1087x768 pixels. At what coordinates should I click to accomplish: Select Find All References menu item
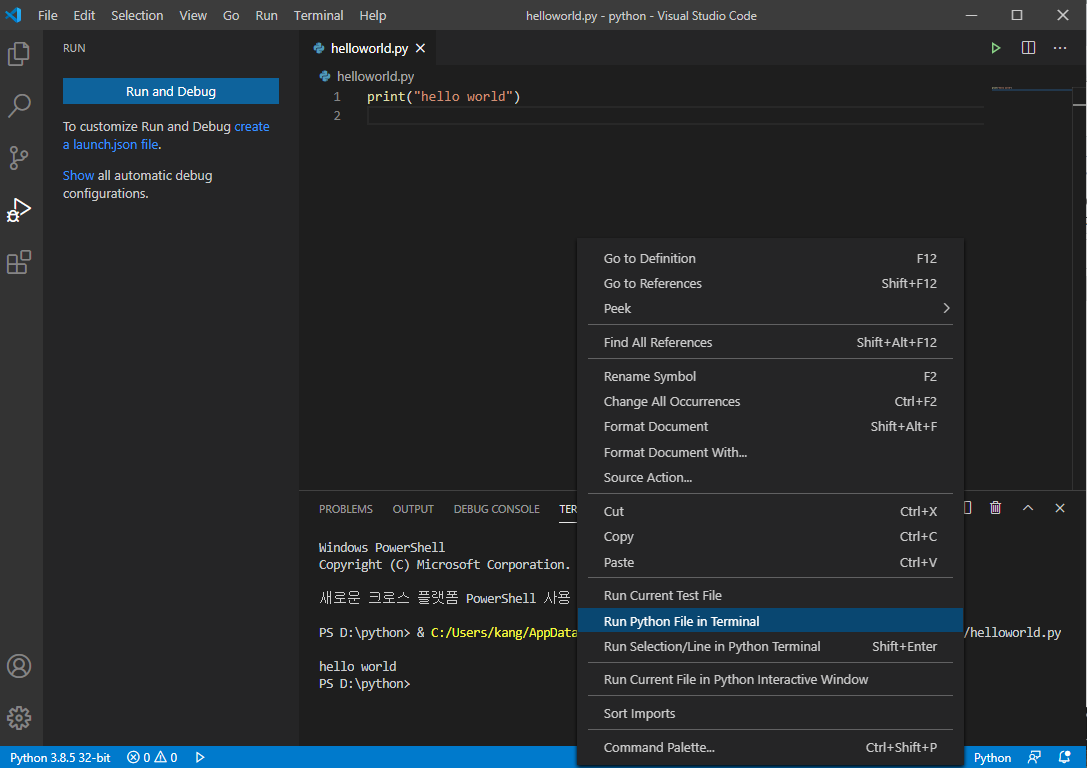tap(770, 342)
